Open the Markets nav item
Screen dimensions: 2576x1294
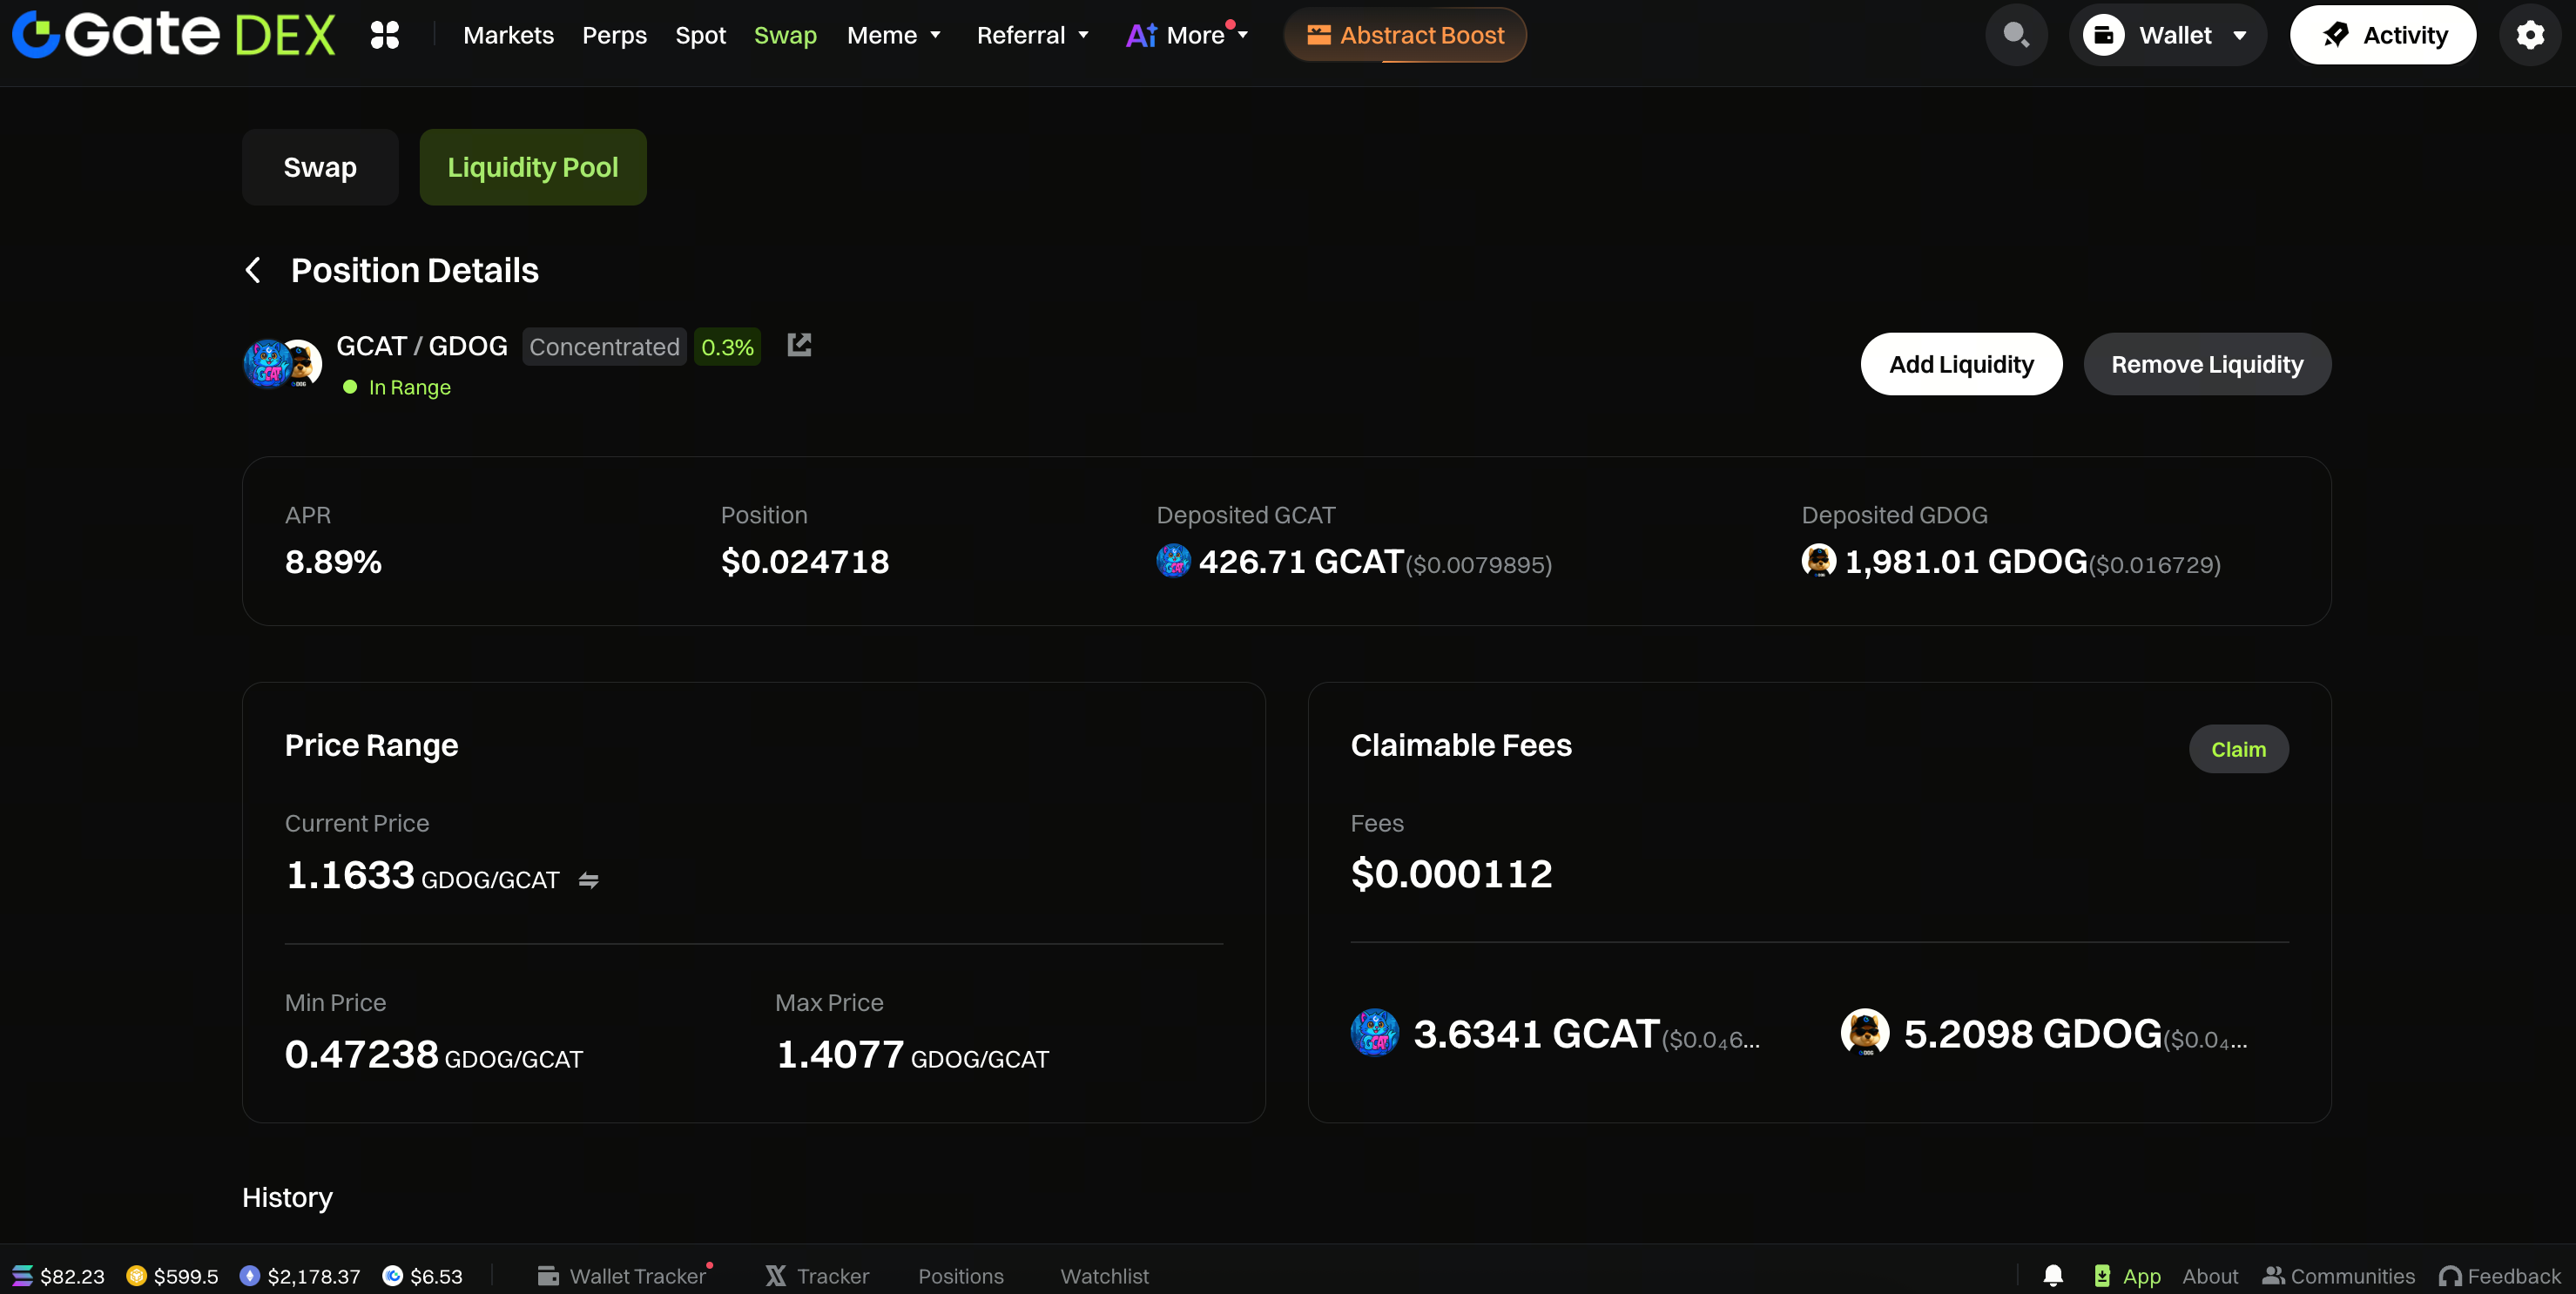508,35
